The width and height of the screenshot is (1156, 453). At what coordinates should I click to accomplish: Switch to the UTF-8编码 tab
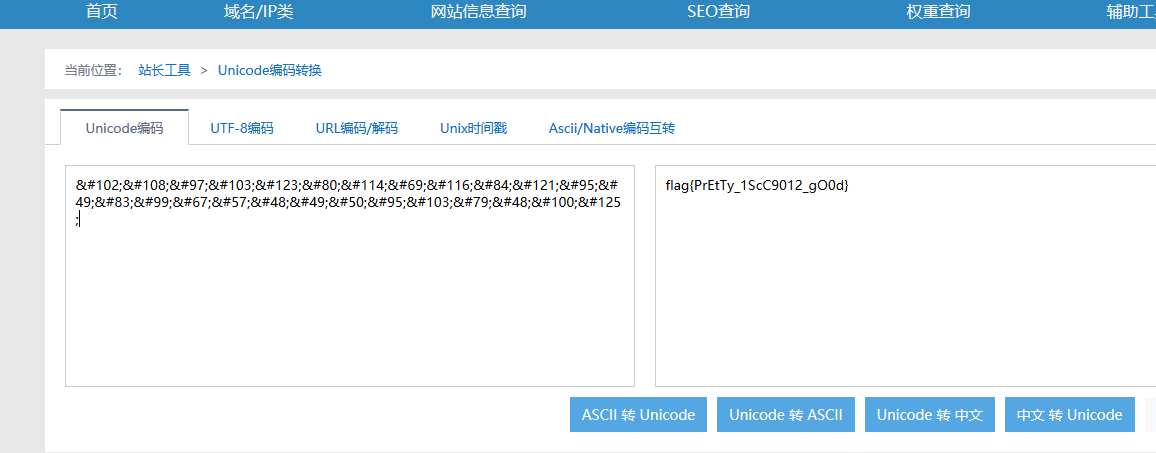(x=242, y=128)
